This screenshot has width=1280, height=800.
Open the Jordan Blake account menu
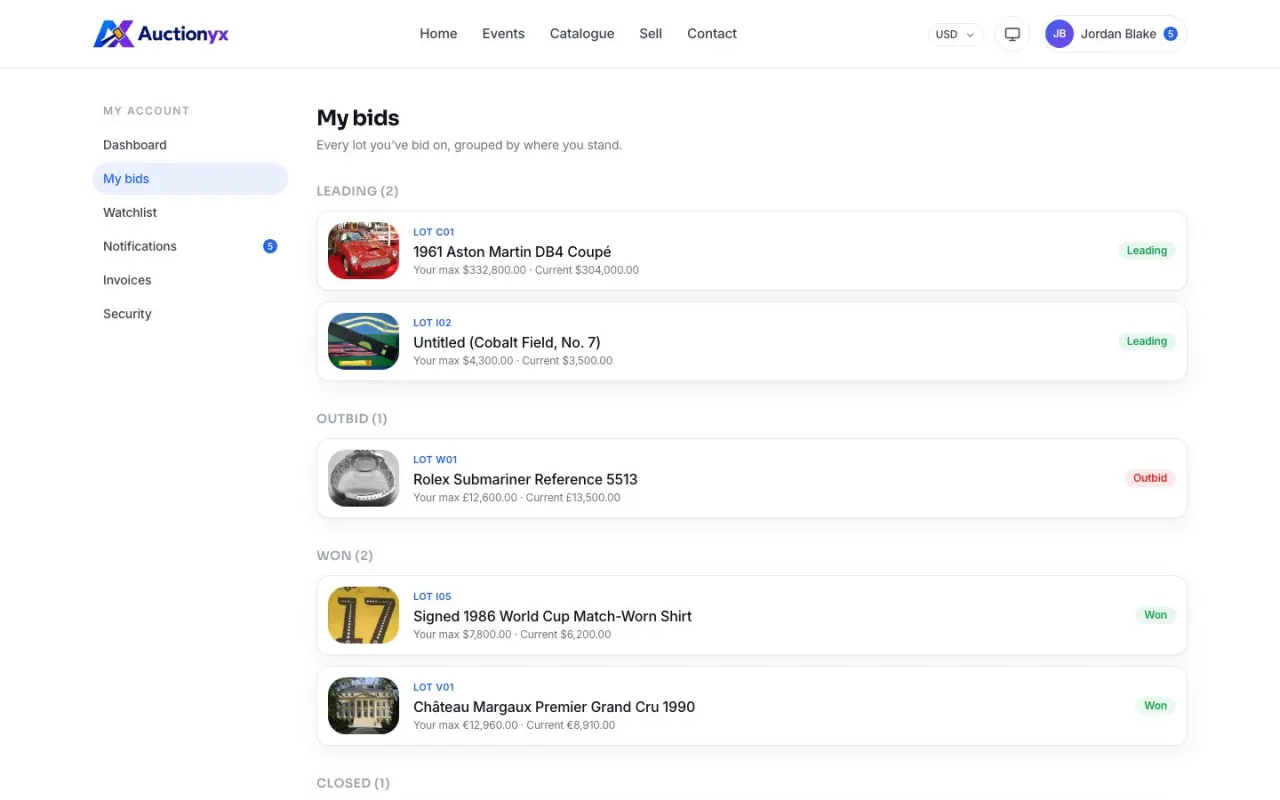coord(1114,34)
